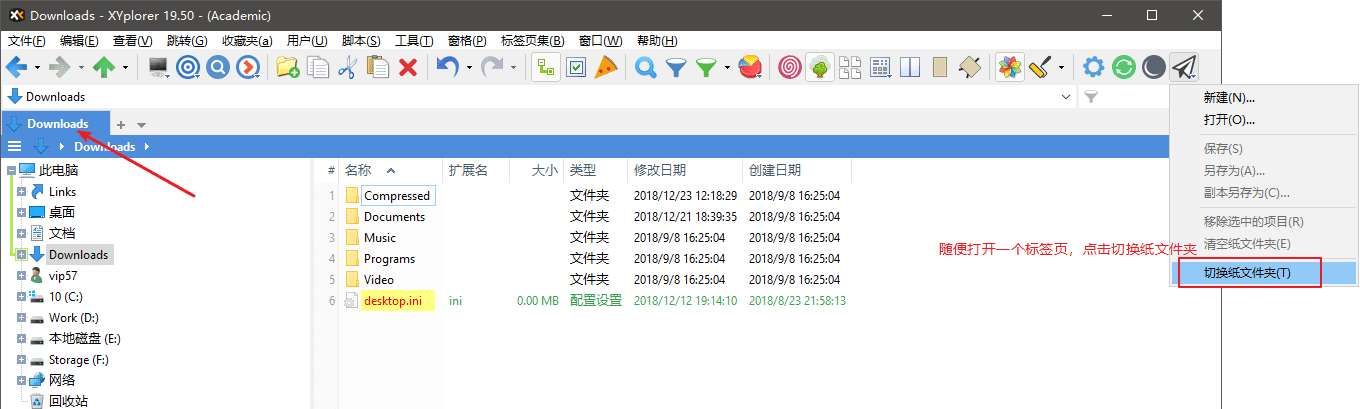The height and width of the screenshot is (409, 1360).
Task: Click the New Folder icon
Action: (x=288, y=67)
